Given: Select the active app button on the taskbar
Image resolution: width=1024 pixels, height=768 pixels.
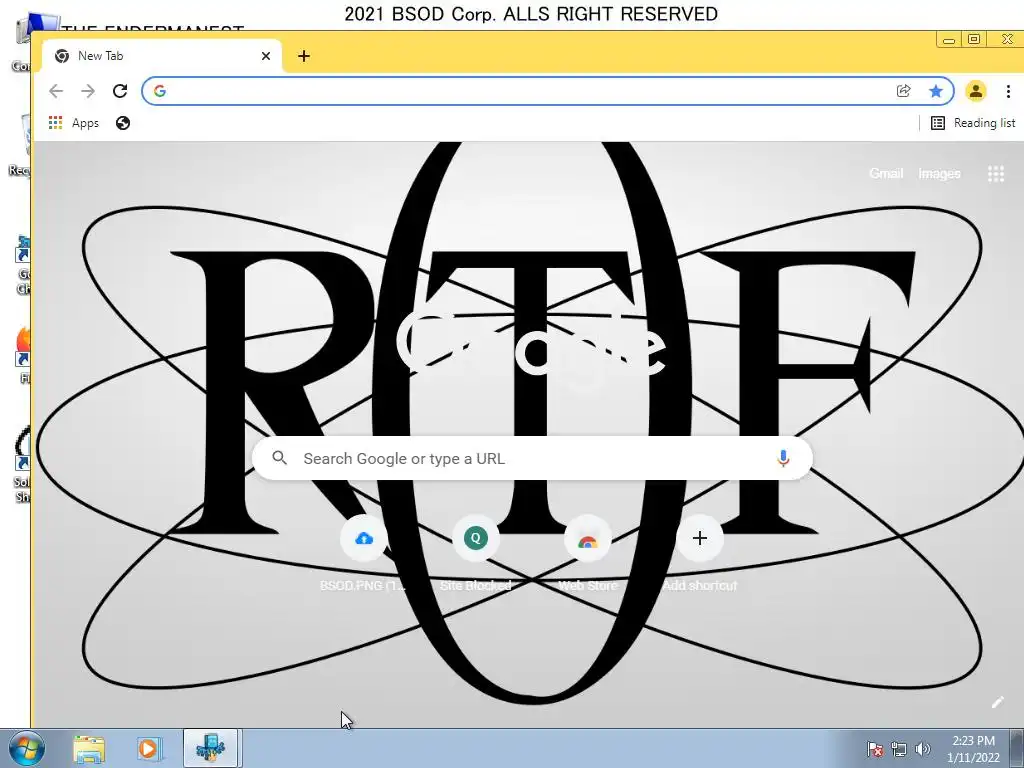Looking at the screenshot, I should click(x=210, y=748).
